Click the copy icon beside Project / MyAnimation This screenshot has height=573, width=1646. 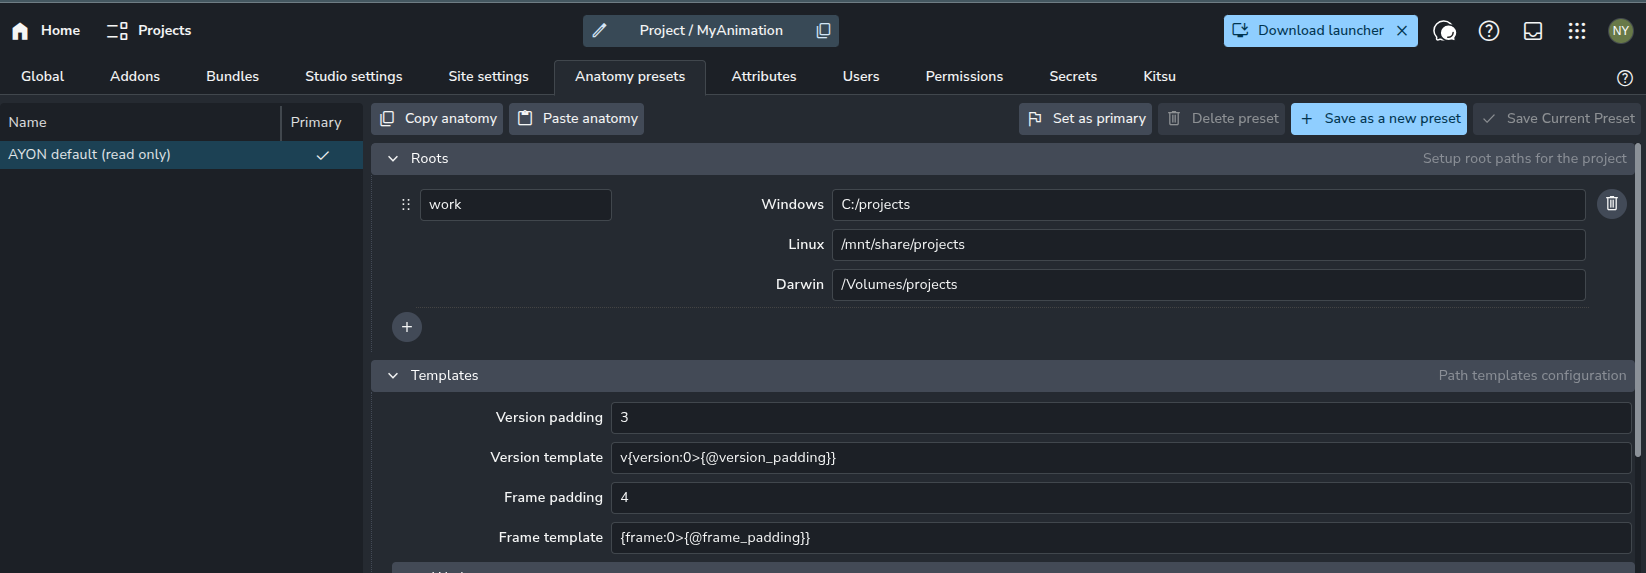823,31
